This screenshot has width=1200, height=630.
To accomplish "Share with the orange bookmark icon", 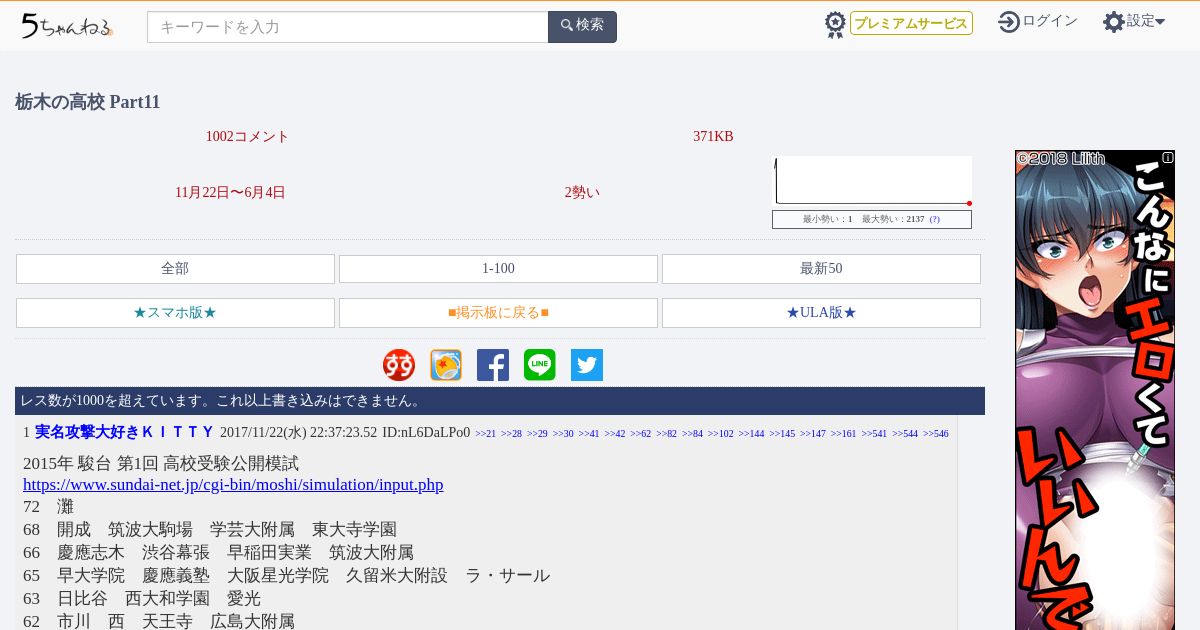I will pyautogui.click(x=446, y=365).
